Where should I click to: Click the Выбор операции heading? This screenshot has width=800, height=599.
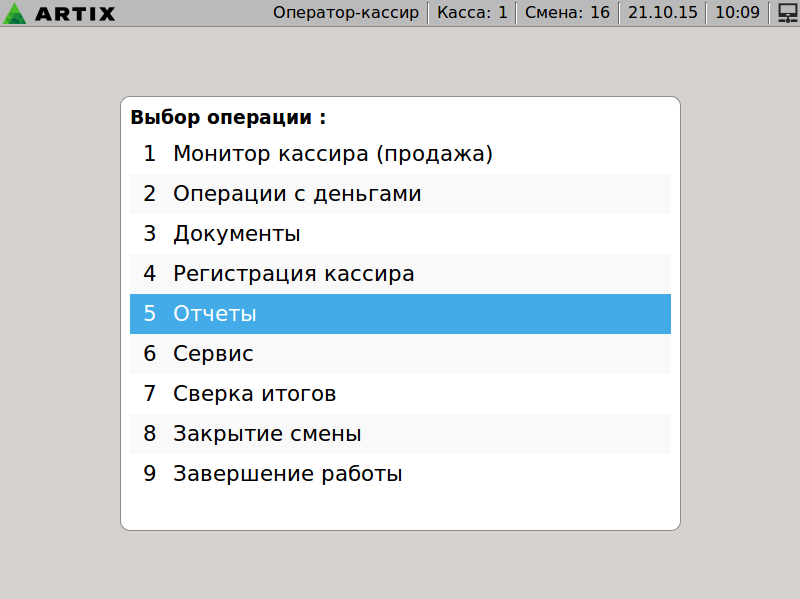coord(228,117)
